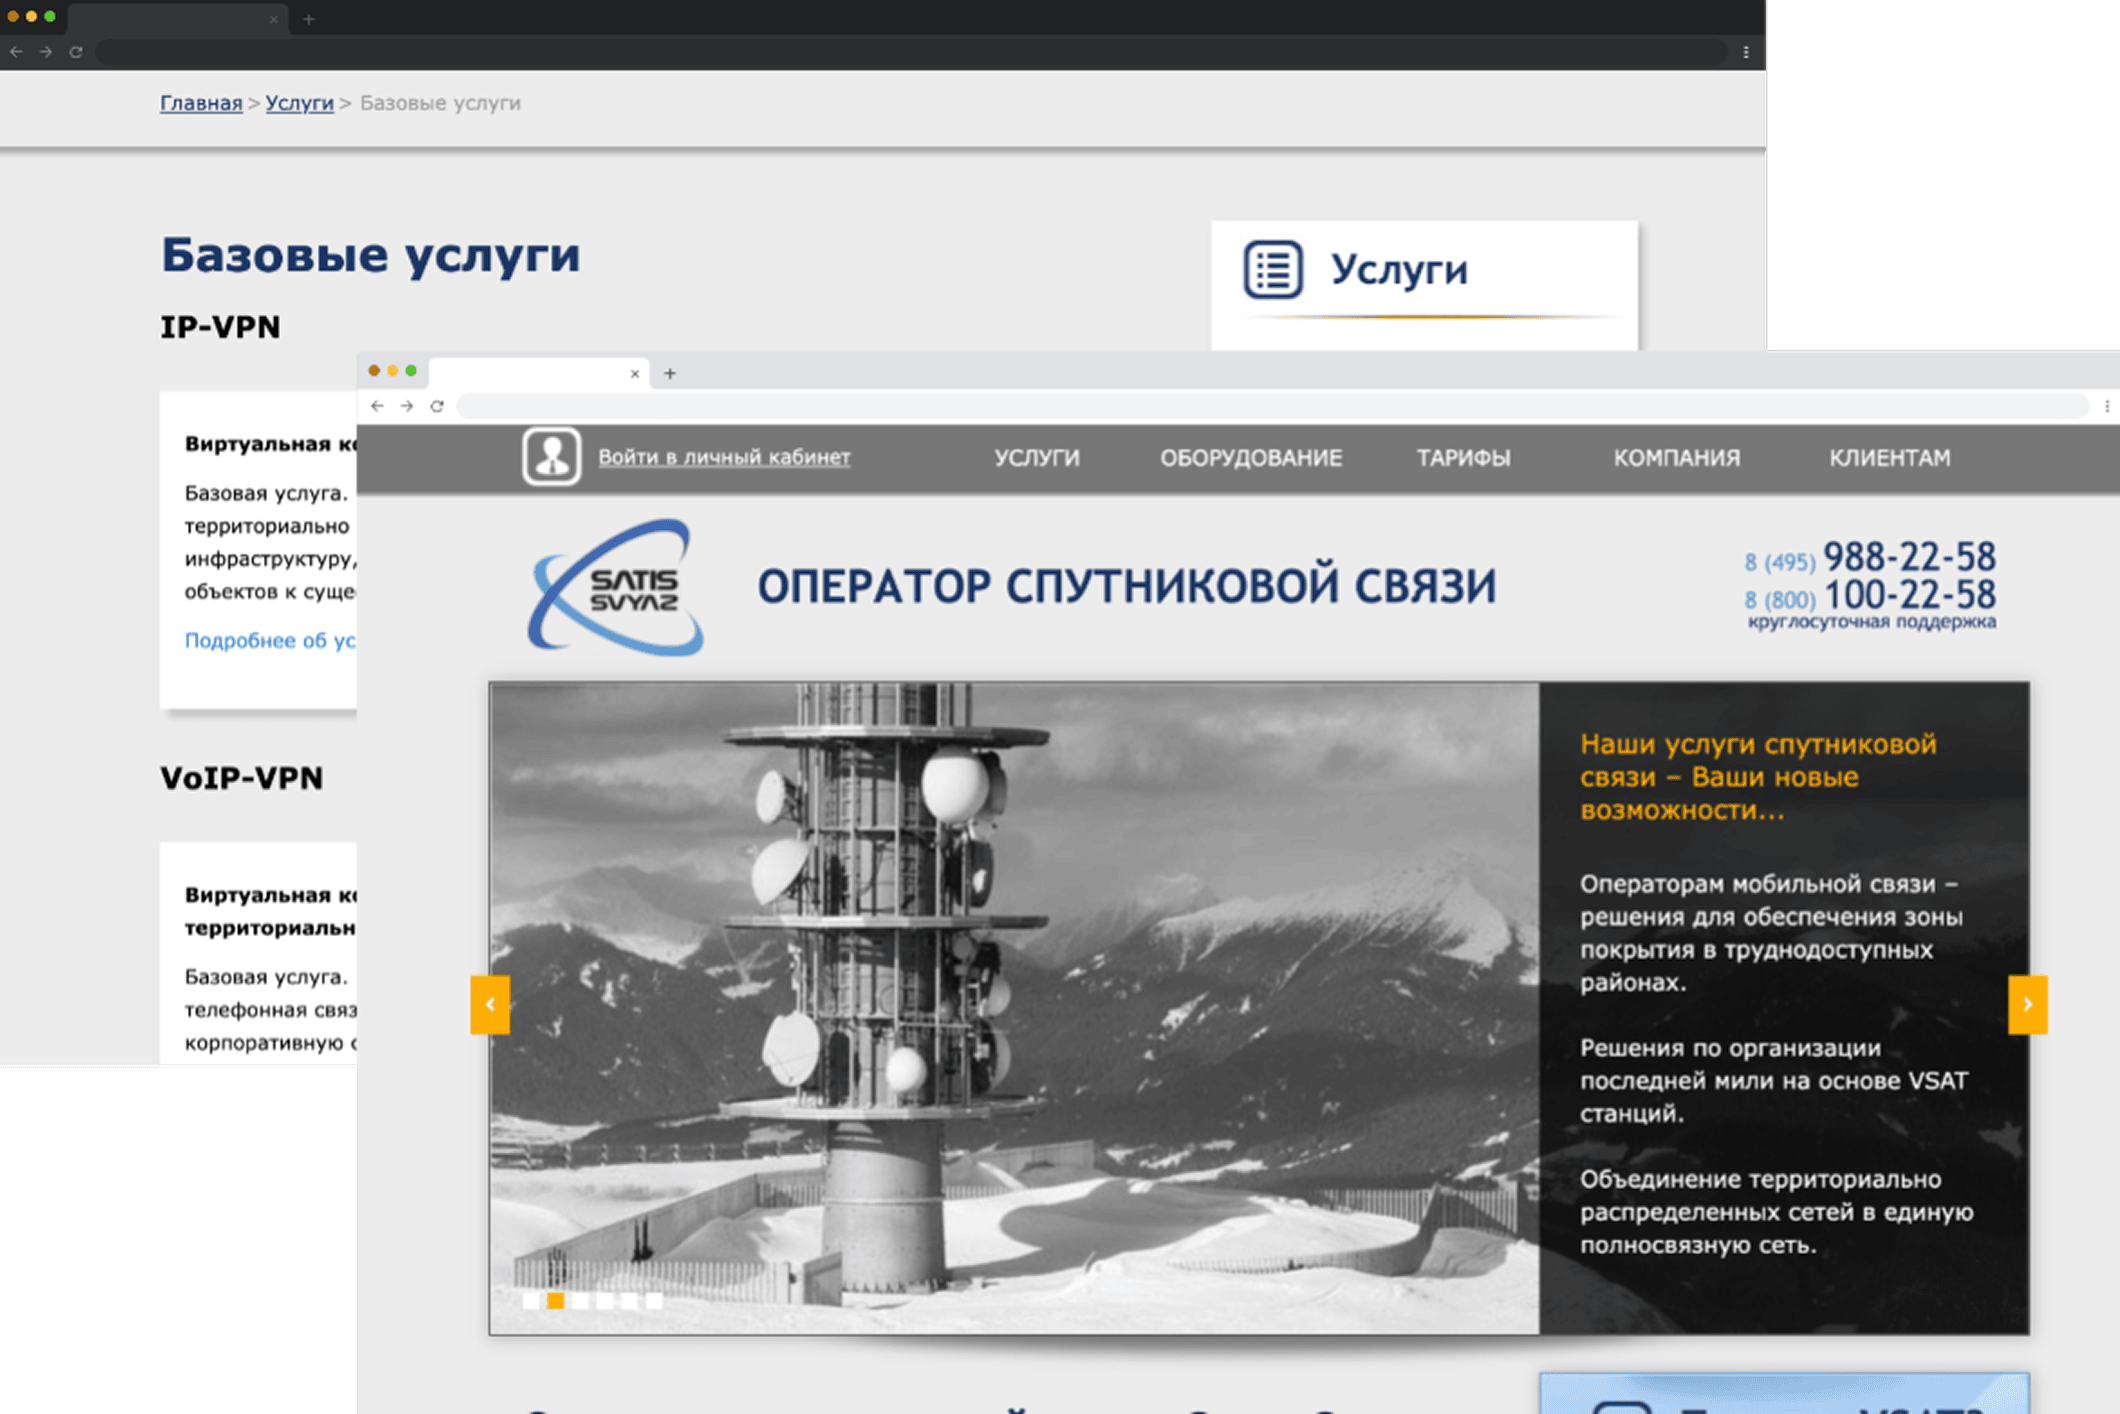Viewport: 2120px width, 1414px height.
Task: Show previous slide with left arrow
Action: pos(490,1004)
